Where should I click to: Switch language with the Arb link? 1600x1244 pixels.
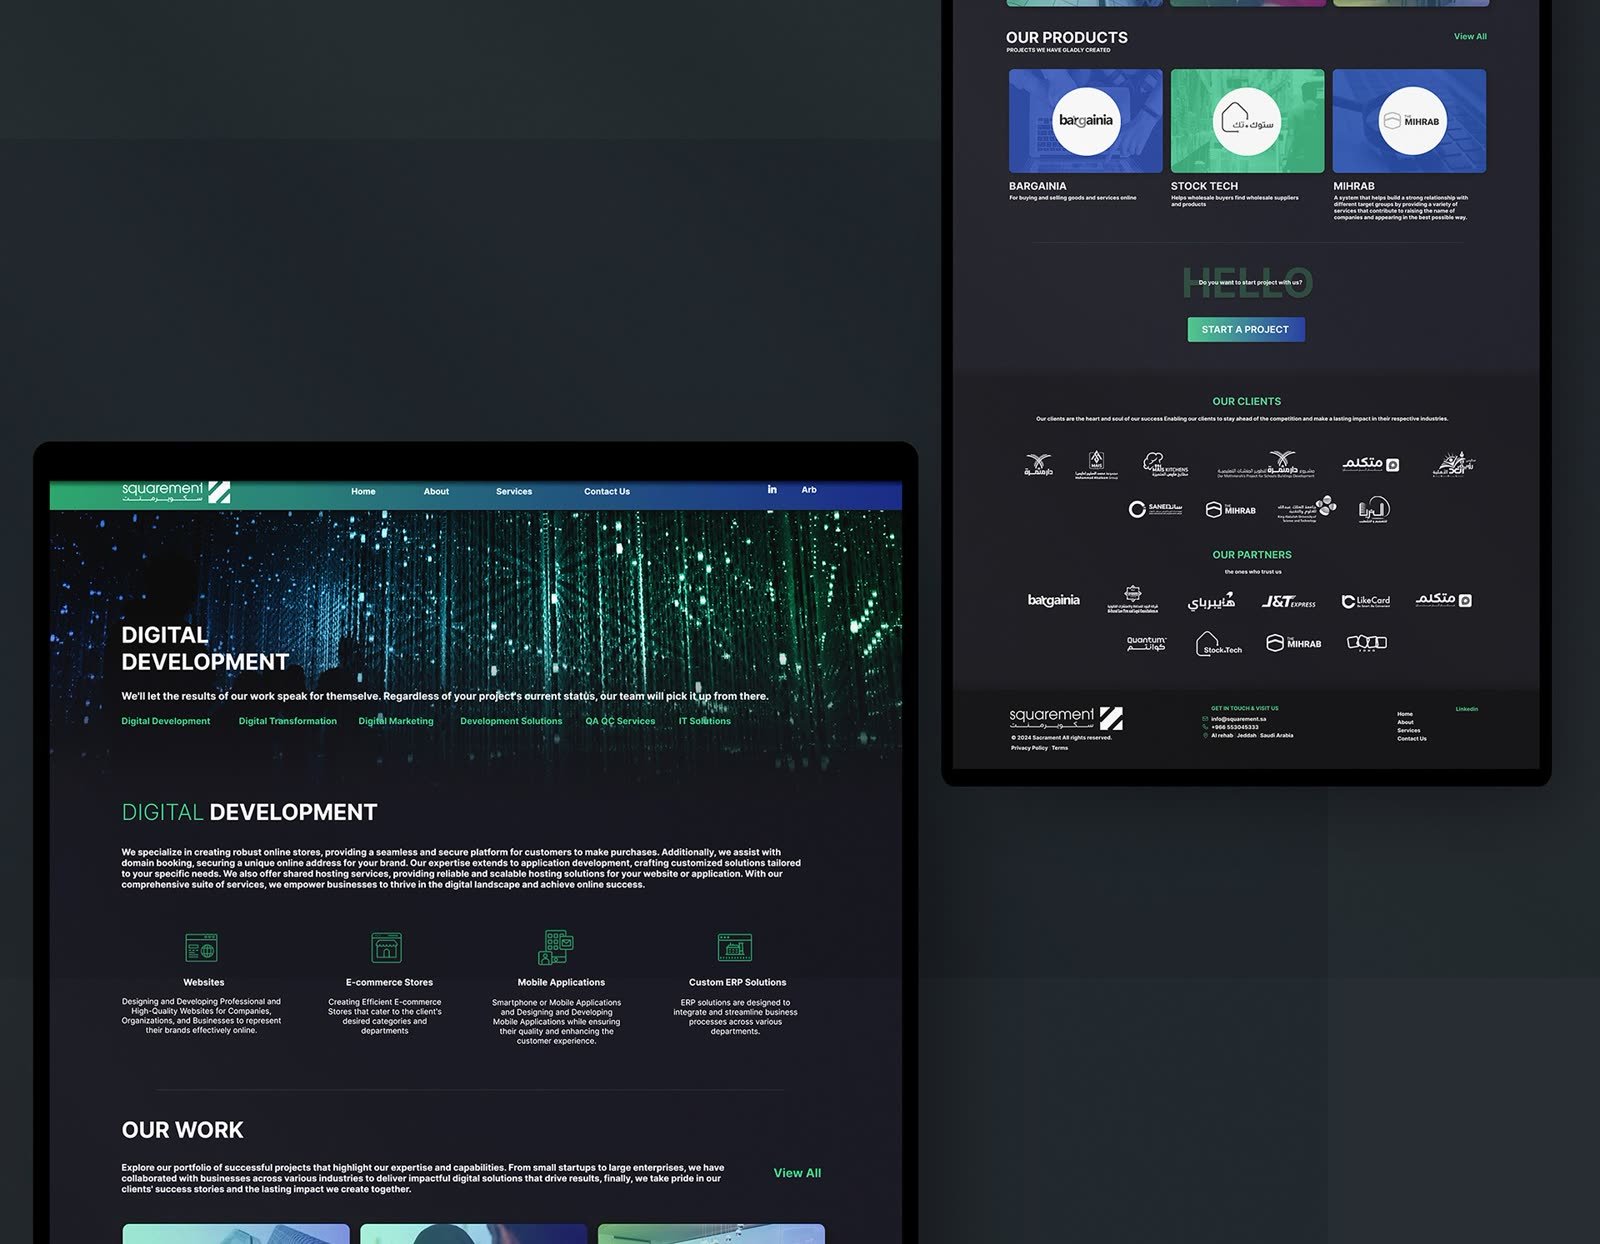pyautogui.click(x=809, y=490)
